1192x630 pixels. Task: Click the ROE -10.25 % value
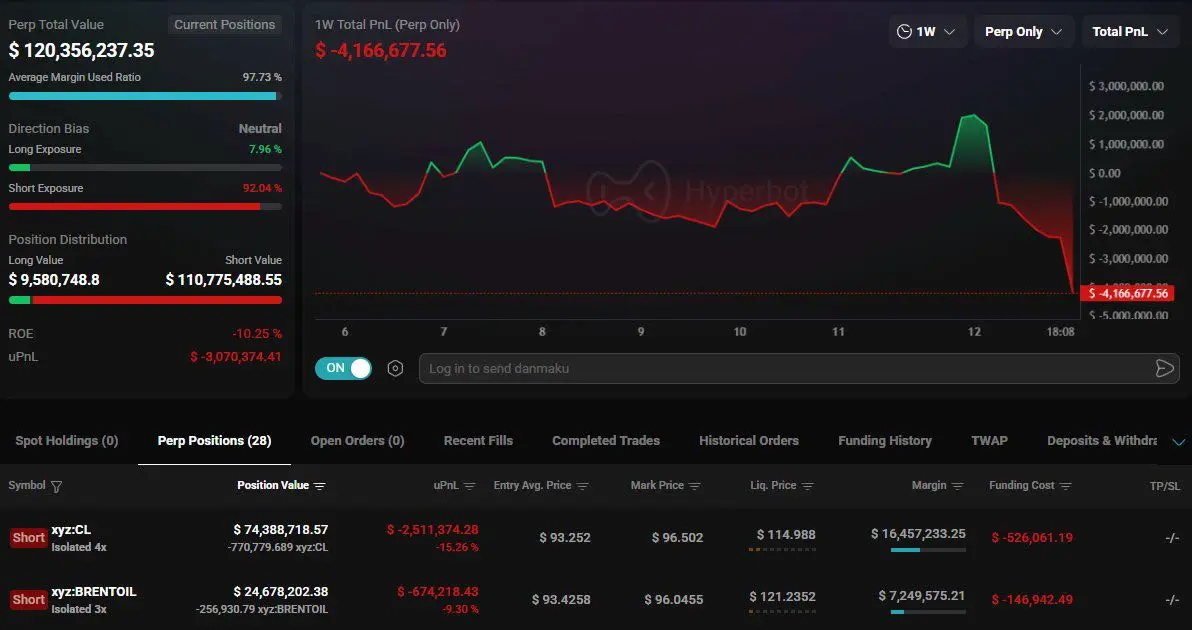coord(257,334)
